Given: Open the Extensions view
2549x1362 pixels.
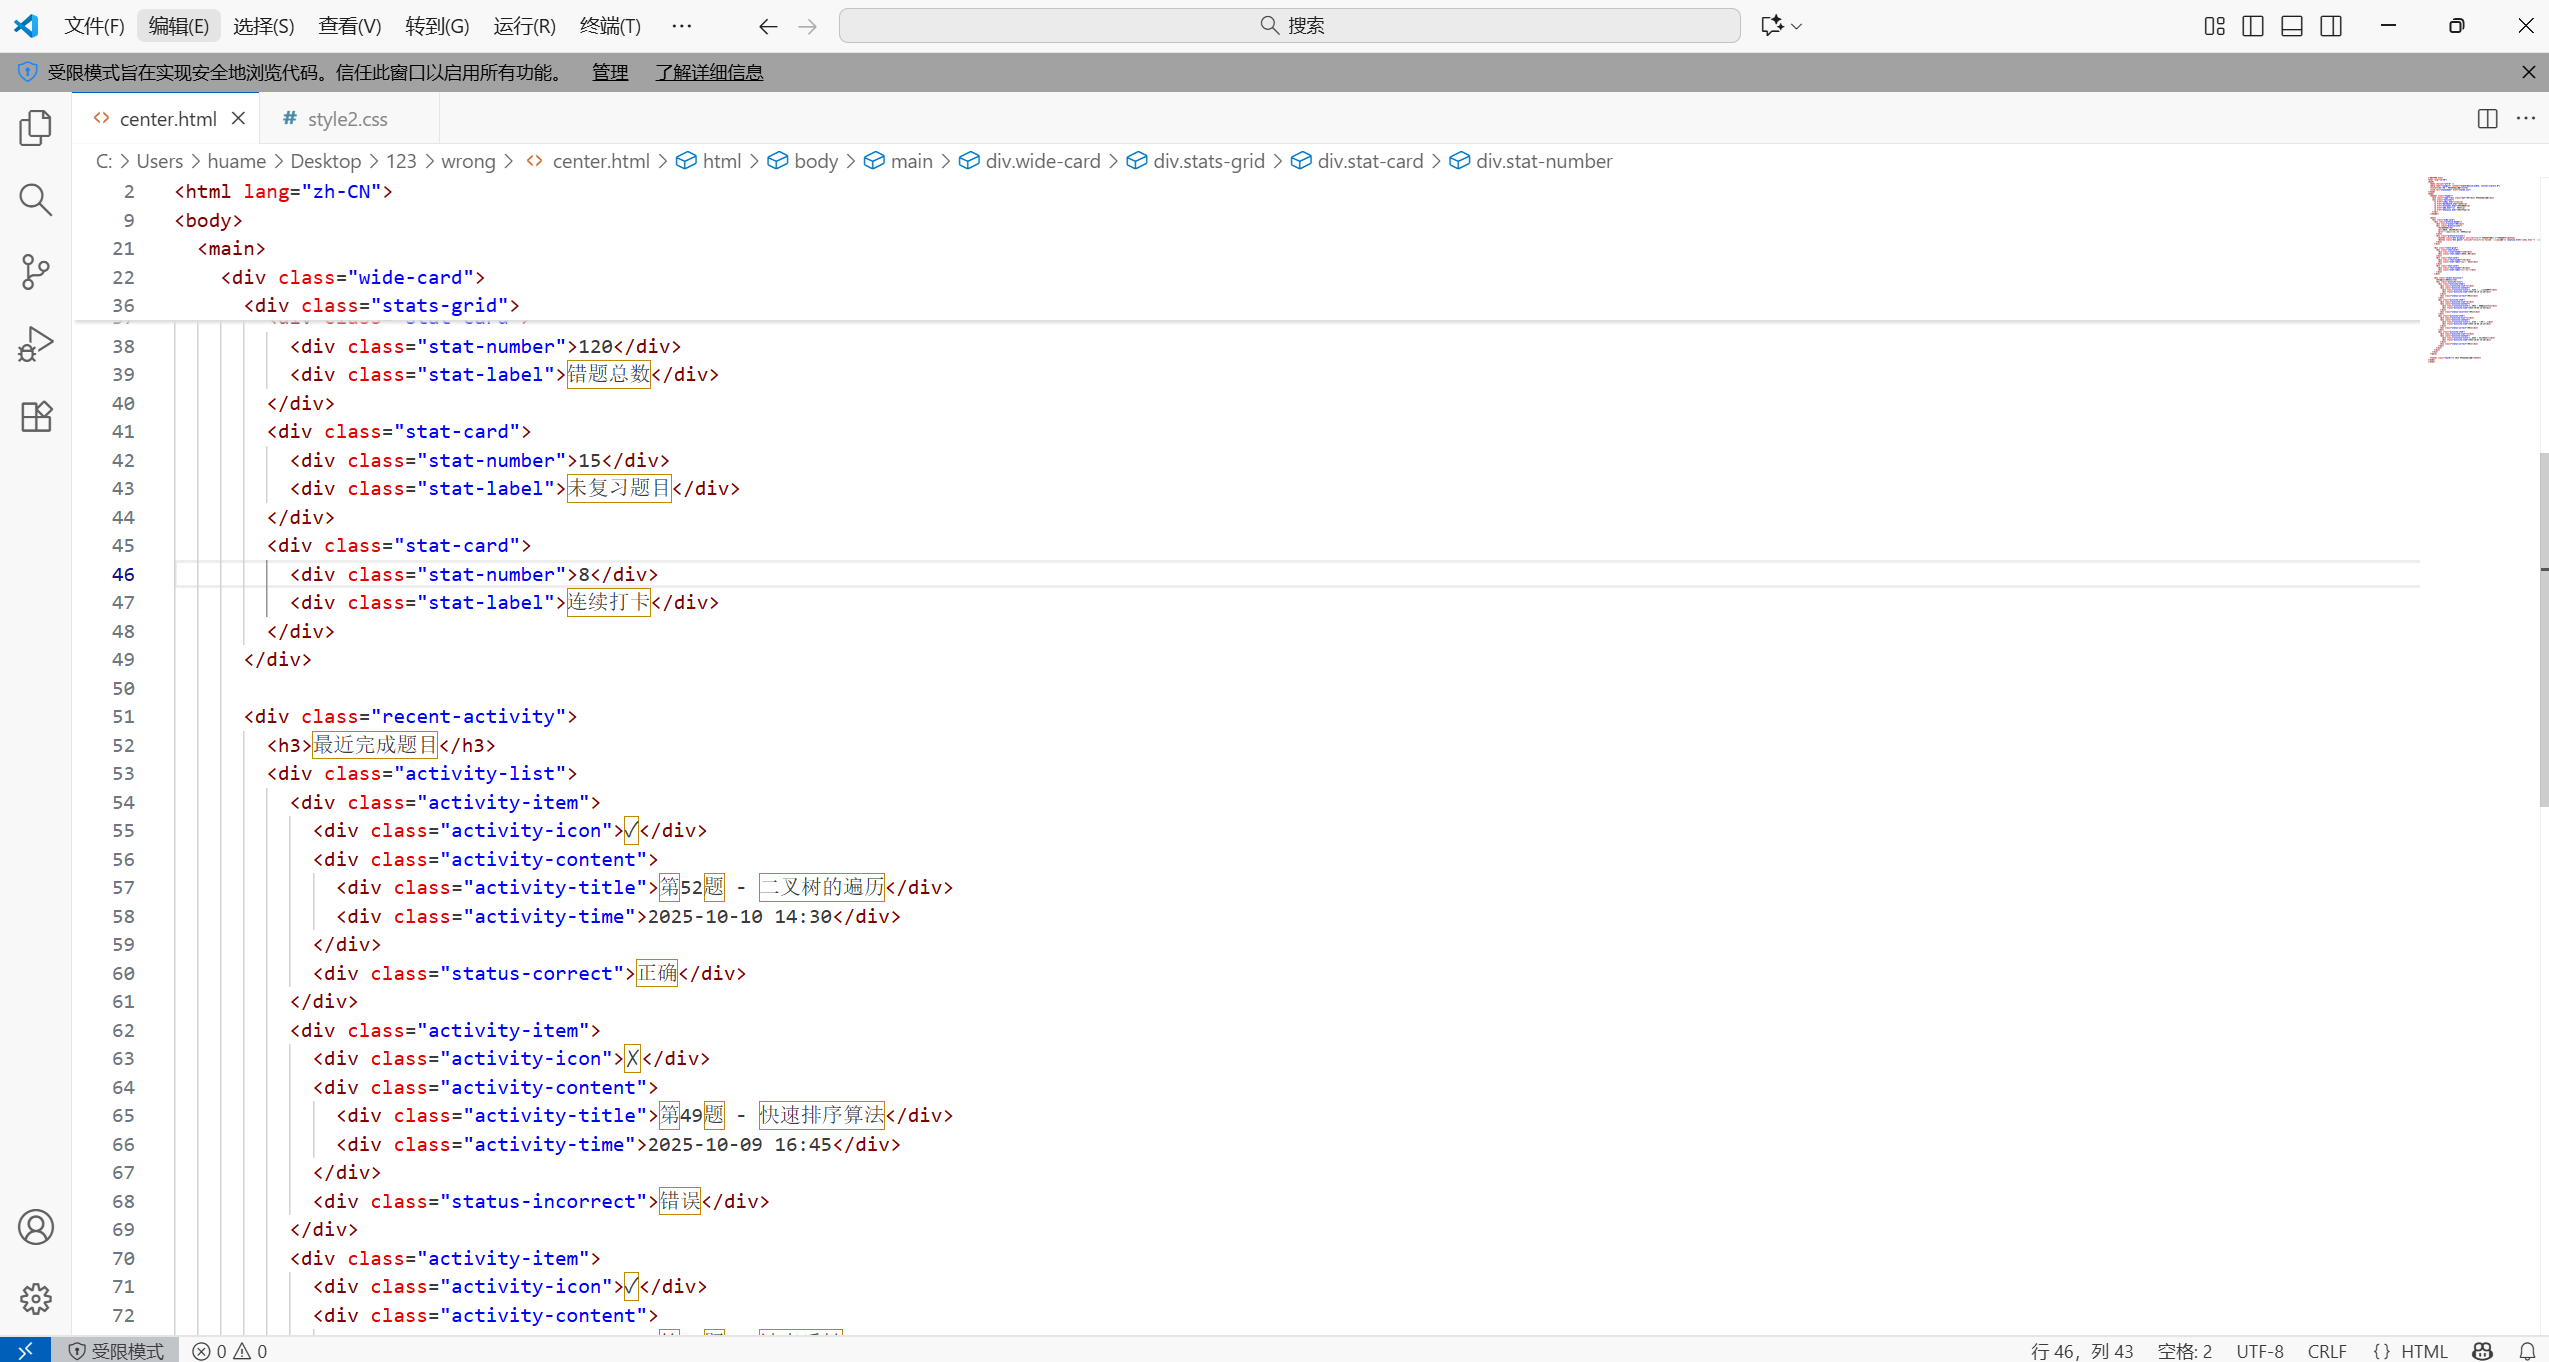Looking at the screenshot, I should click(x=36, y=416).
